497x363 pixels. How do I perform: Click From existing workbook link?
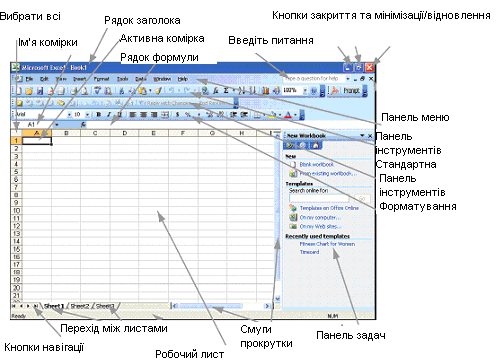coord(328,173)
